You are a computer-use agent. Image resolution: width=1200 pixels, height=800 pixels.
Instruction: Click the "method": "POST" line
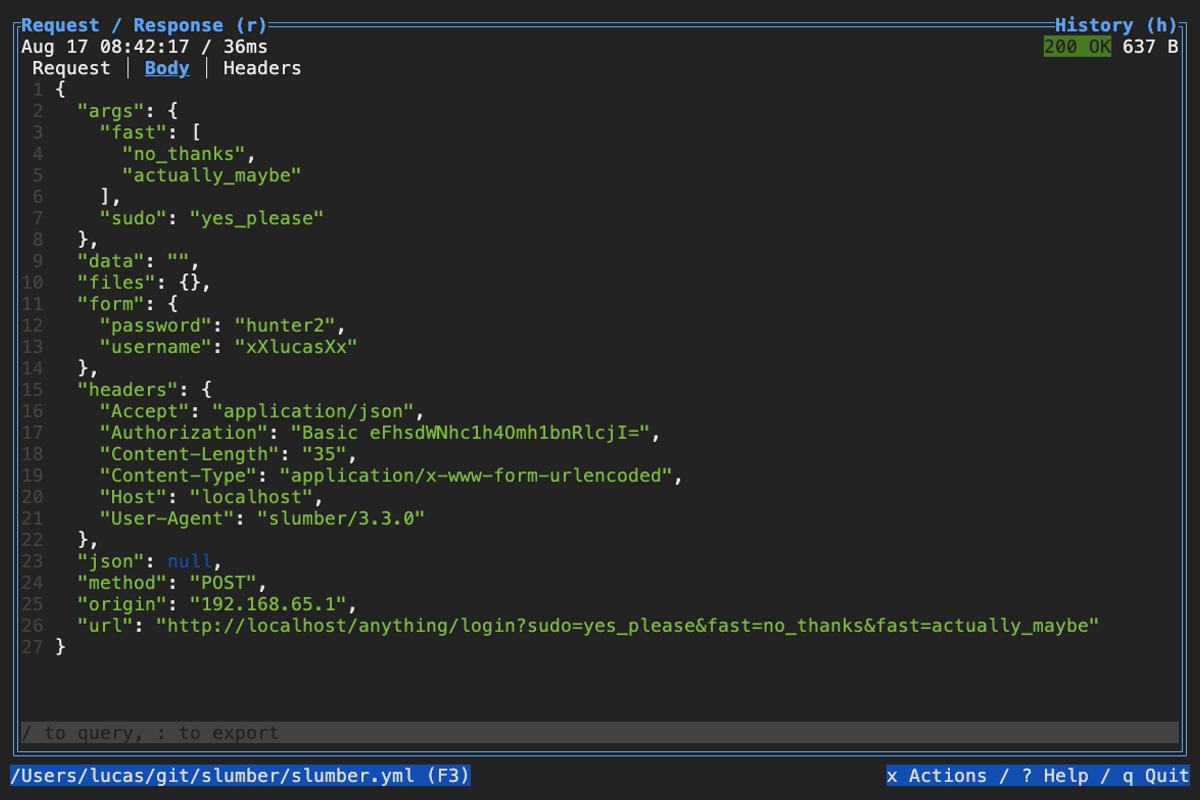(x=172, y=583)
